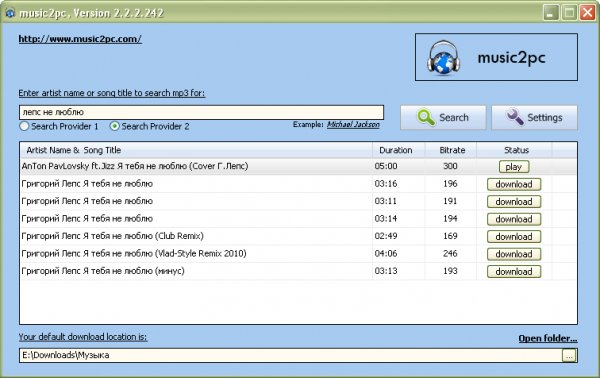Click the 196 bitrate value
The height and width of the screenshot is (378, 600).
point(450,184)
